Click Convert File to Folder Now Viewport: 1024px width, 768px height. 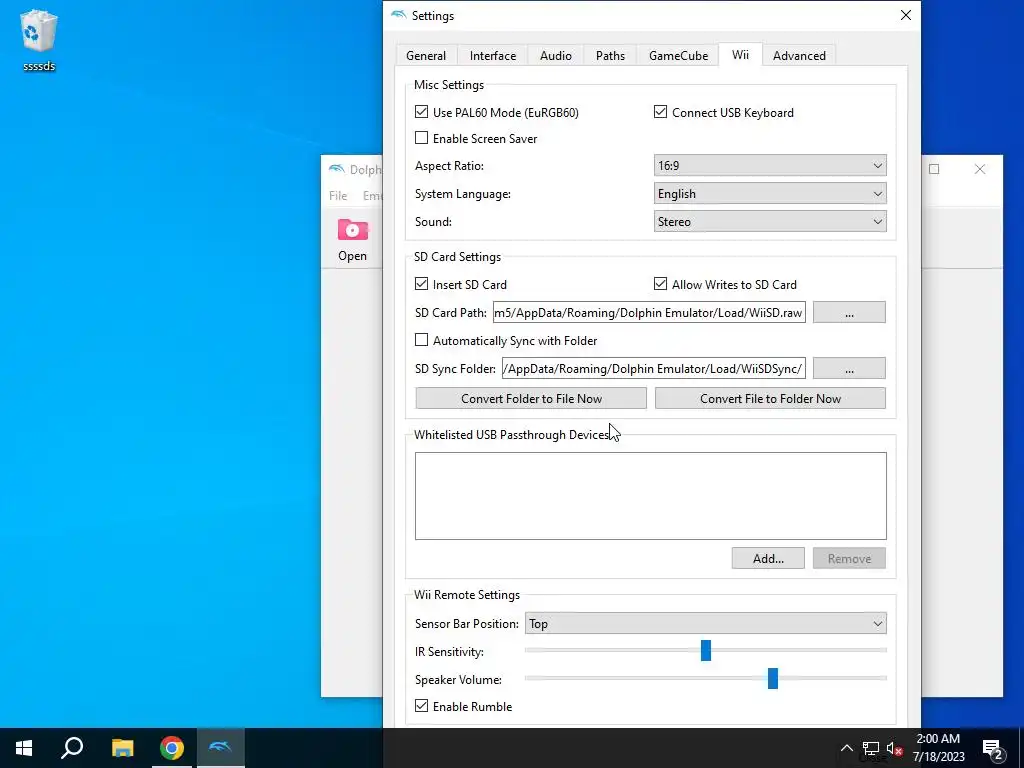click(x=770, y=398)
